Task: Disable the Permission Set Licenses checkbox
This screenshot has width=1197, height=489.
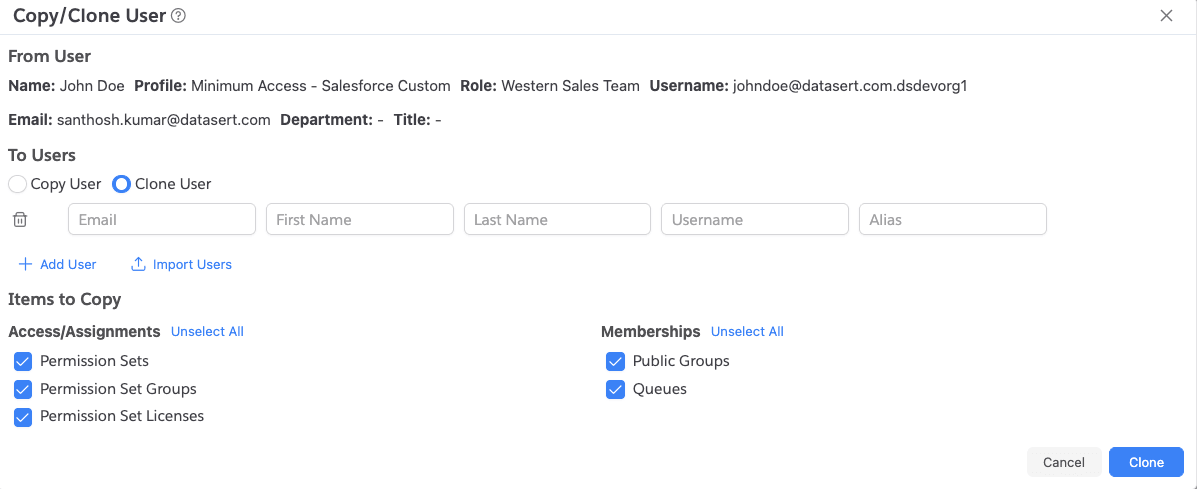Action: 23,417
